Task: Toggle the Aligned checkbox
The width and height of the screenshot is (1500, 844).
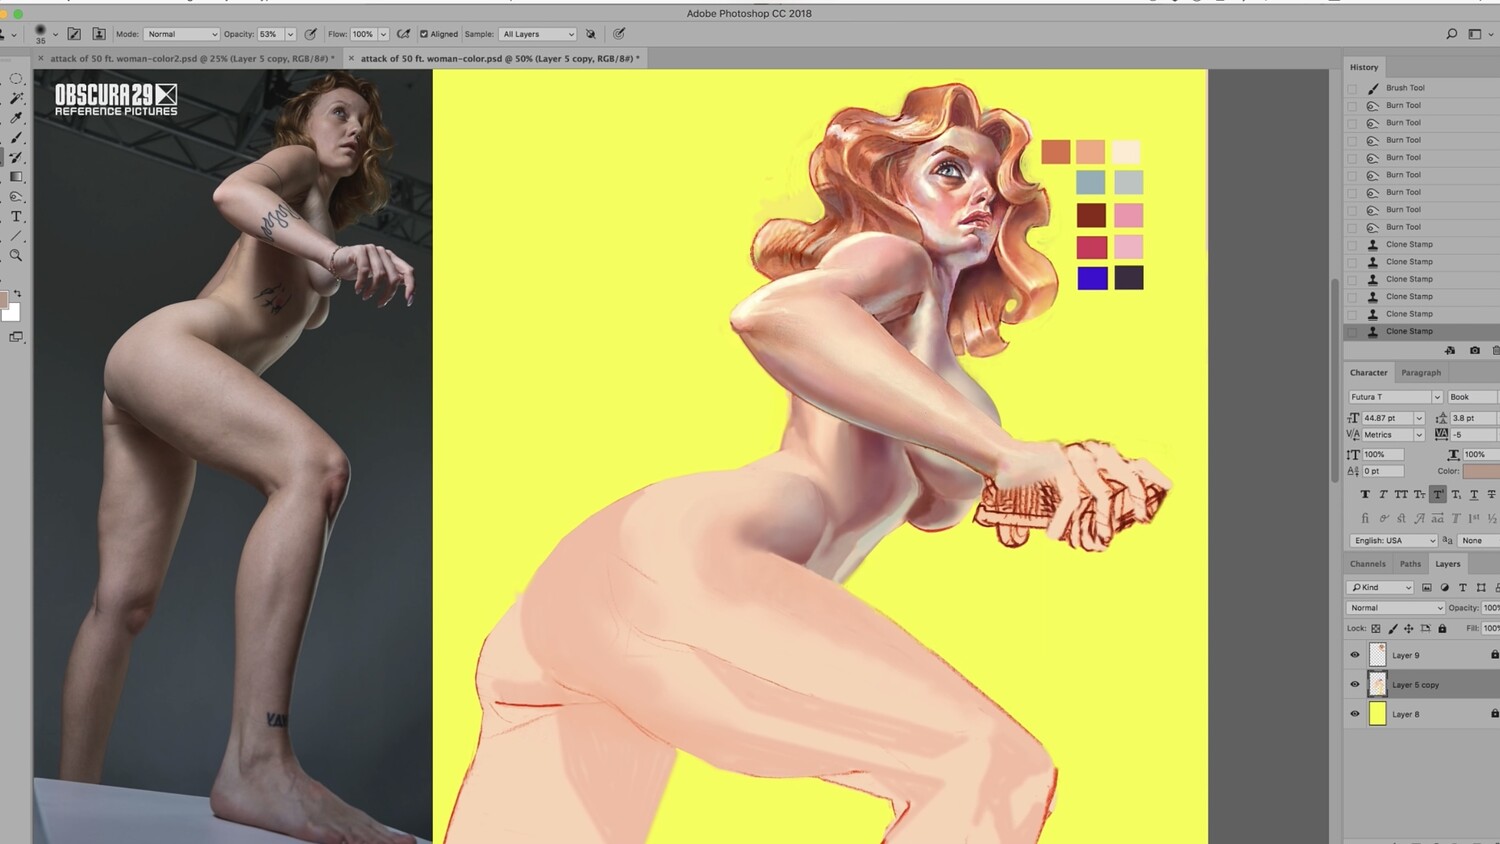Action: point(424,34)
